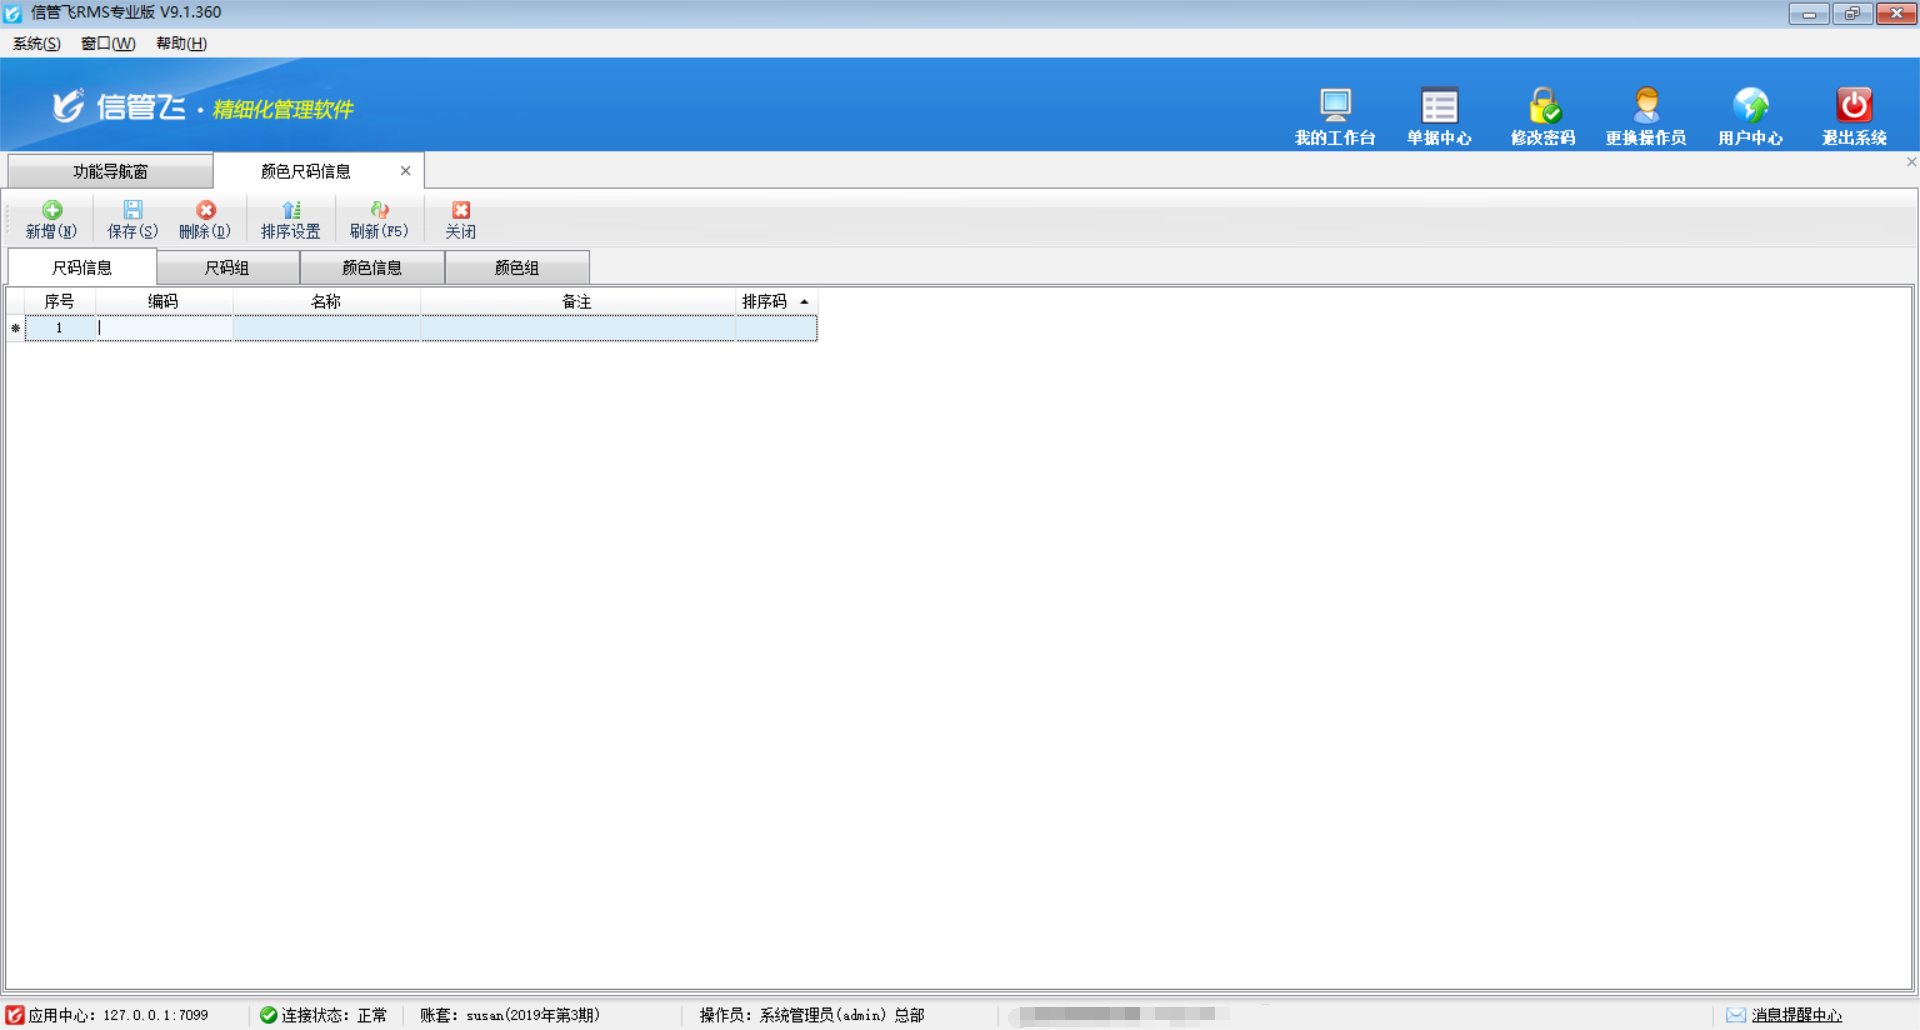
Task: Open 单据中心 document center
Action: (x=1439, y=106)
